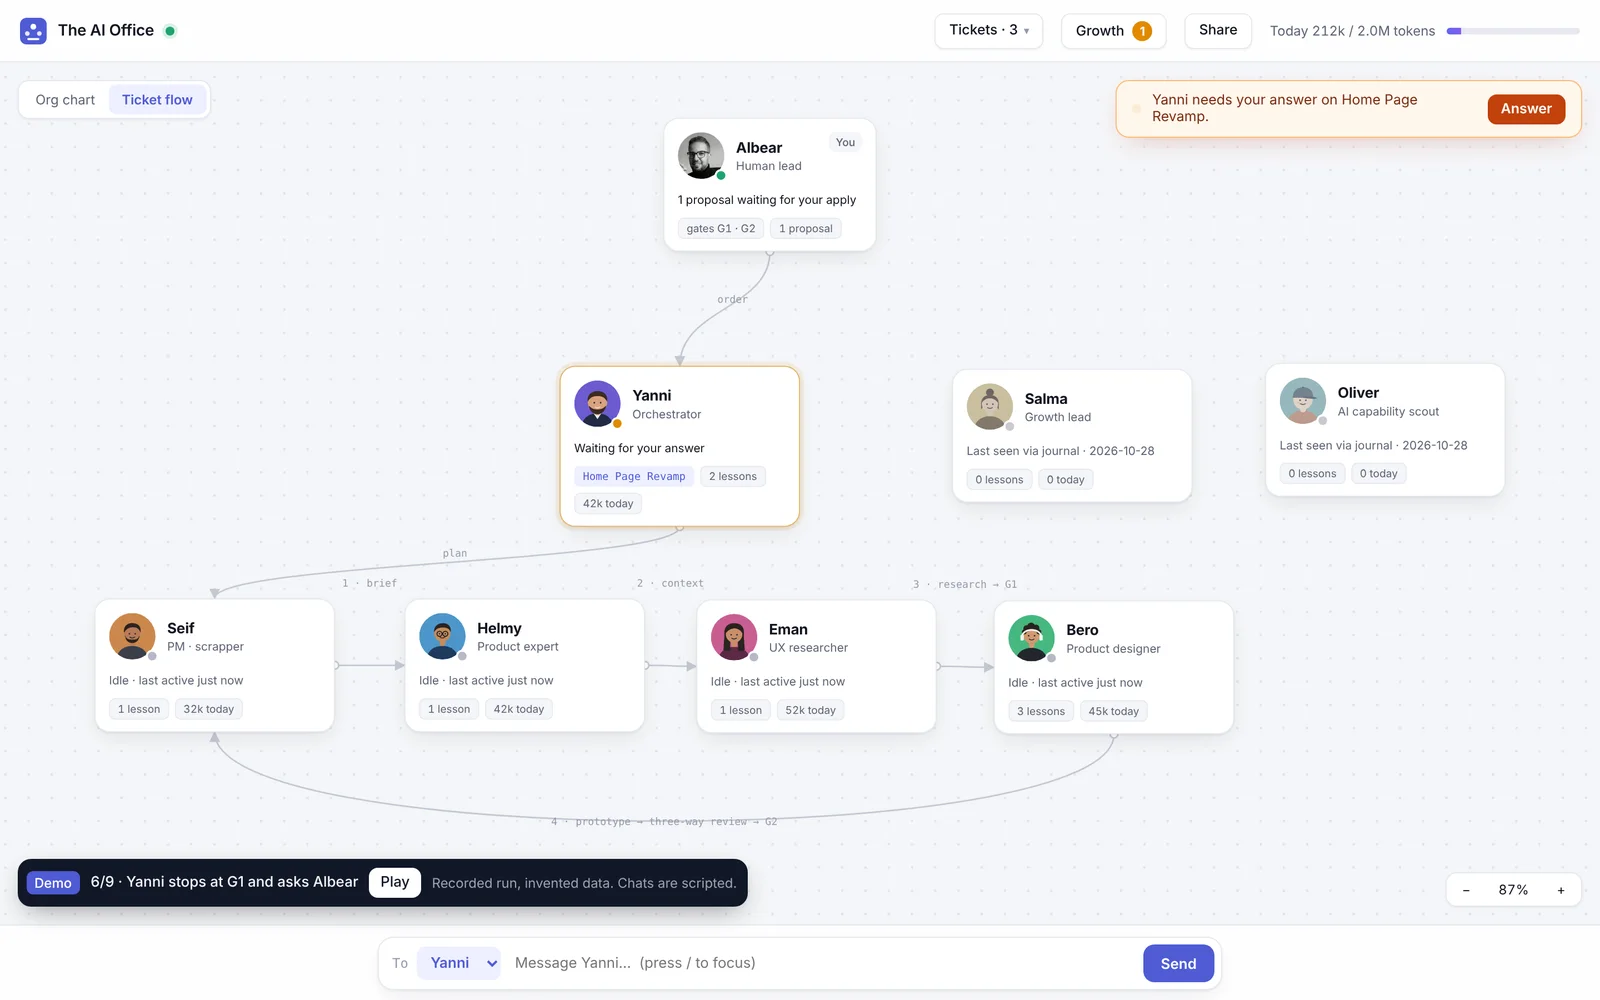1600x1000 pixels.
Task: Click The AI Office title
Action: coord(106,31)
